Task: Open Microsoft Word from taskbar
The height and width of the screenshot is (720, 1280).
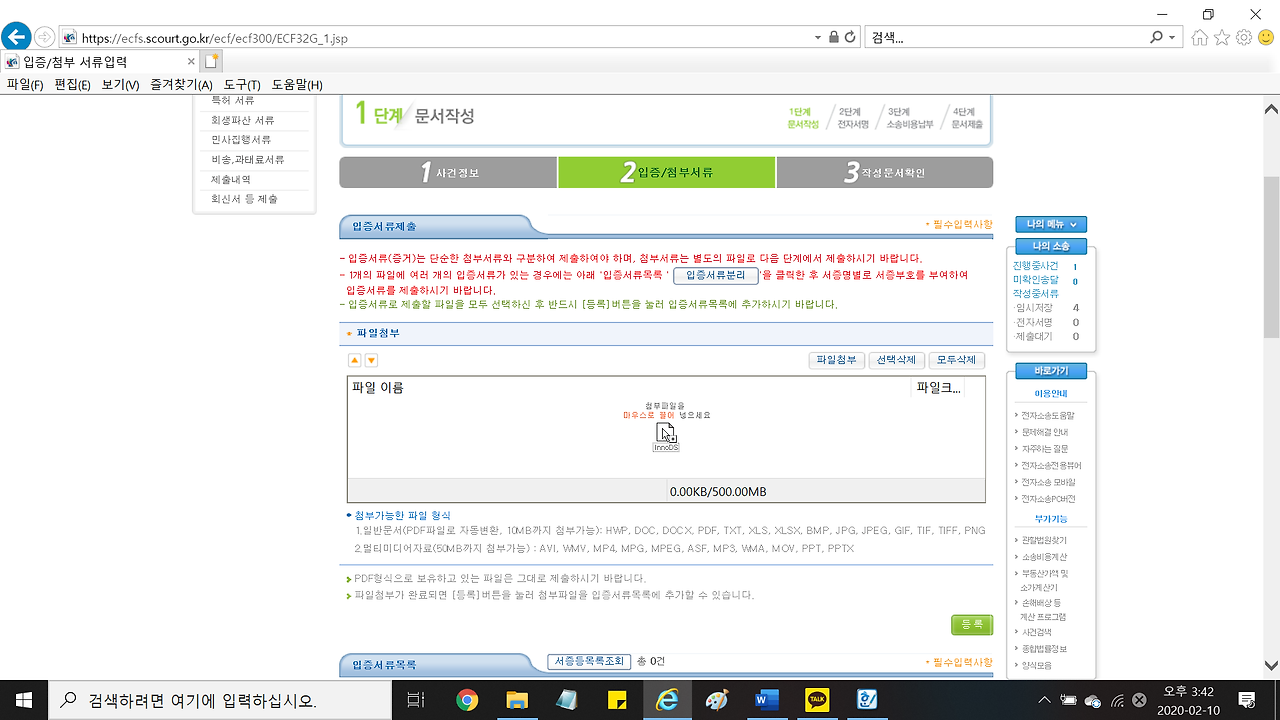Action: 767,700
